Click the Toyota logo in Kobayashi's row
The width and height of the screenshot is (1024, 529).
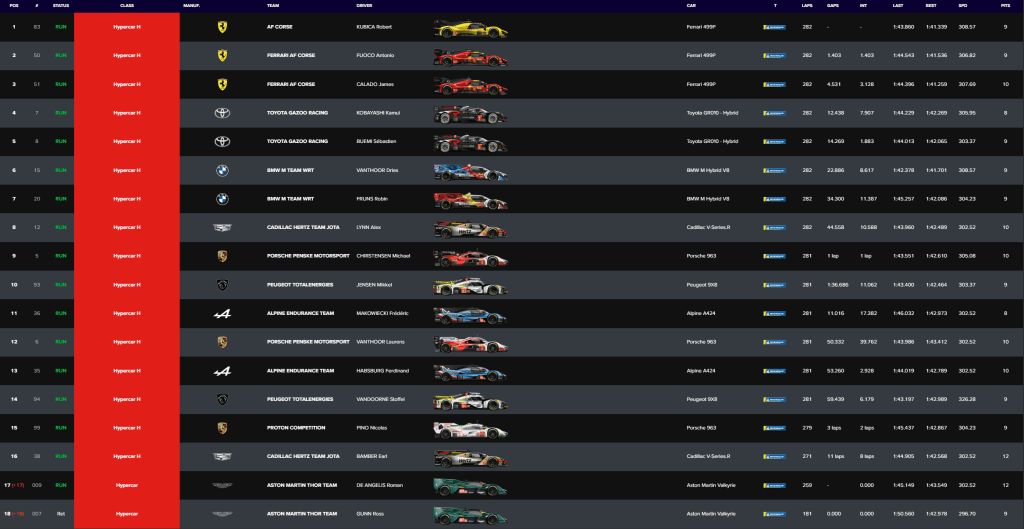tap(222, 113)
